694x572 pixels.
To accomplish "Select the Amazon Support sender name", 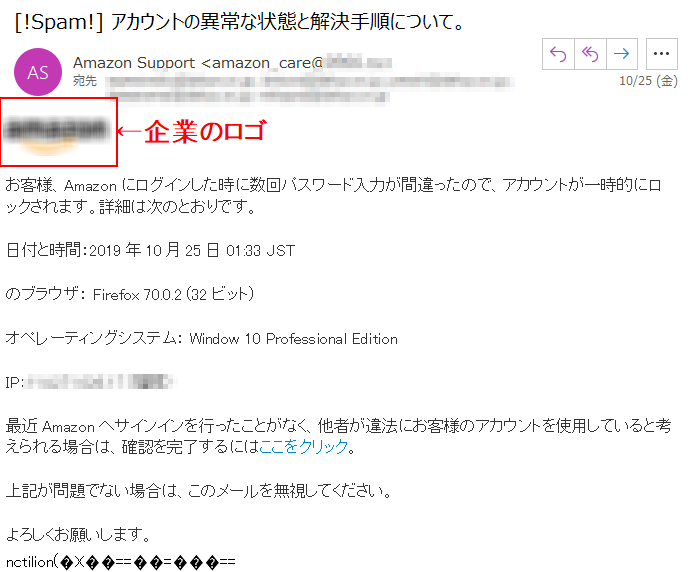I will pyautogui.click(x=134, y=63).
